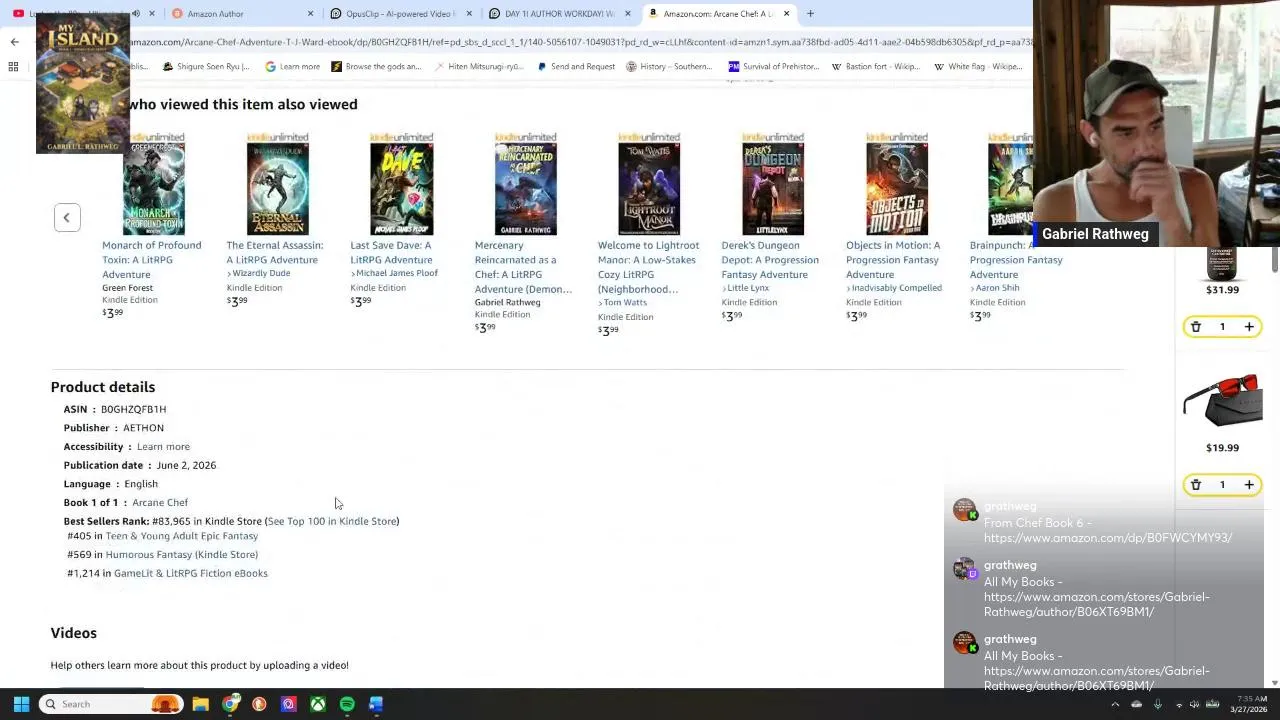The width and height of the screenshot is (1280, 720).
Task: Open Bastion fort Wikipedia bookmark
Action: pyautogui.click(x=875, y=66)
